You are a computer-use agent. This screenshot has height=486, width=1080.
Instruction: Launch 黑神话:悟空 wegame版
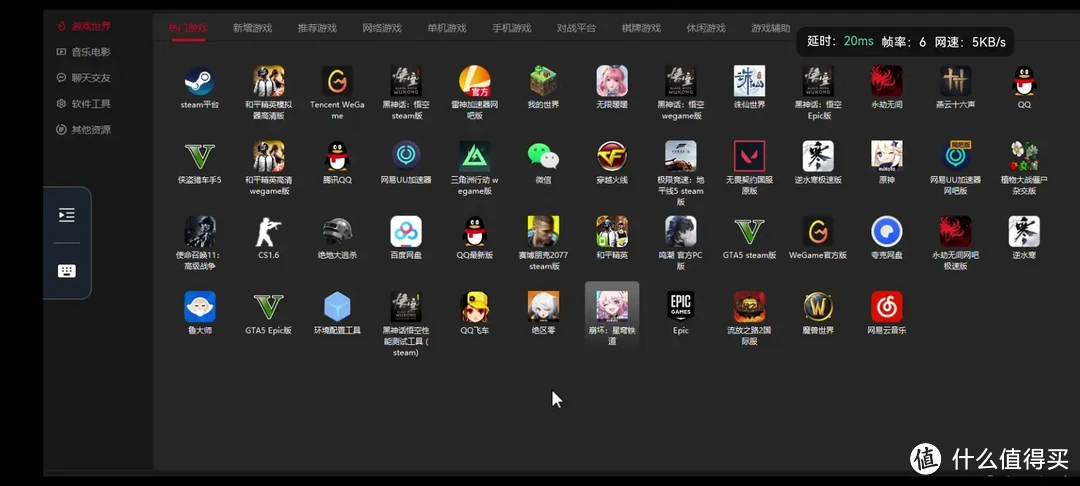coord(681,81)
